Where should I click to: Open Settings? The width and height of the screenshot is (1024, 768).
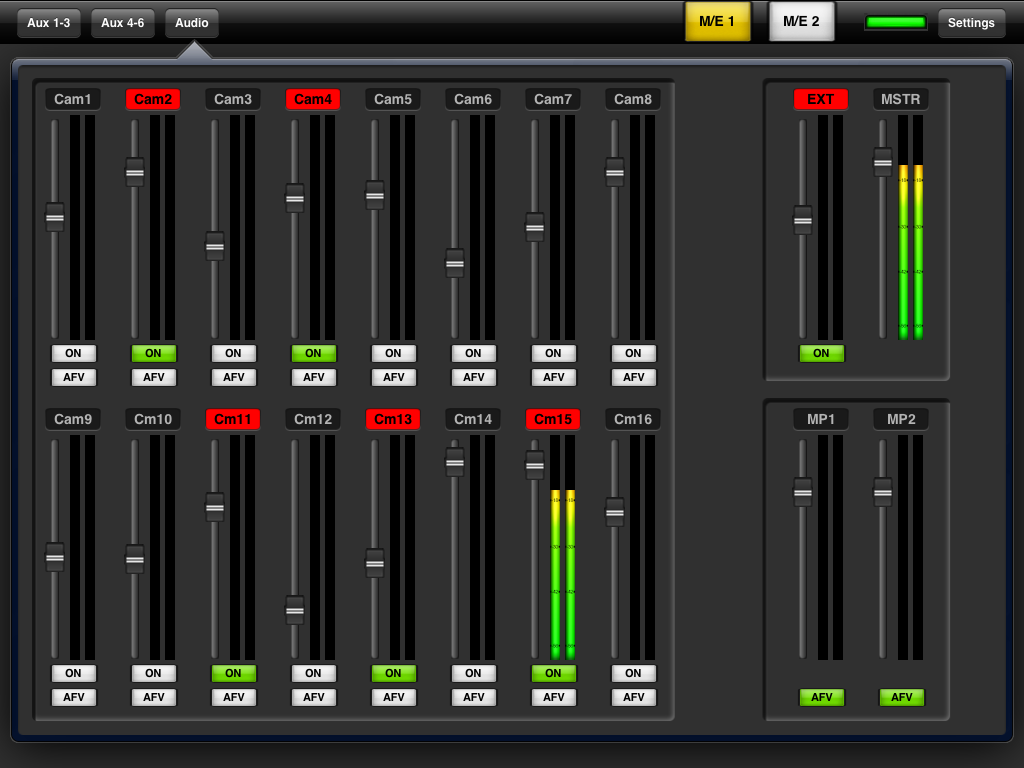(x=971, y=23)
